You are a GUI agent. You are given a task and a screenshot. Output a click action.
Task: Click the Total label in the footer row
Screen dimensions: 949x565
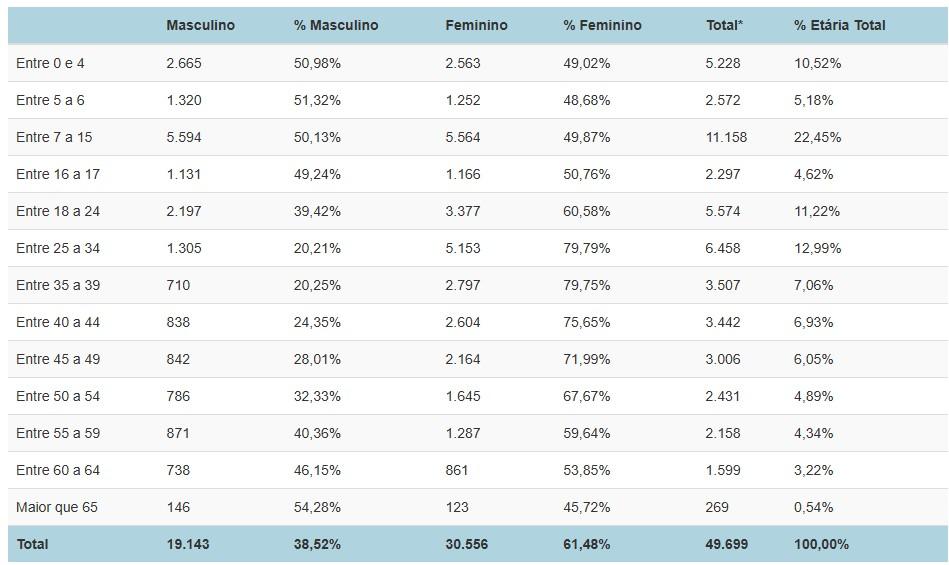point(32,544)
